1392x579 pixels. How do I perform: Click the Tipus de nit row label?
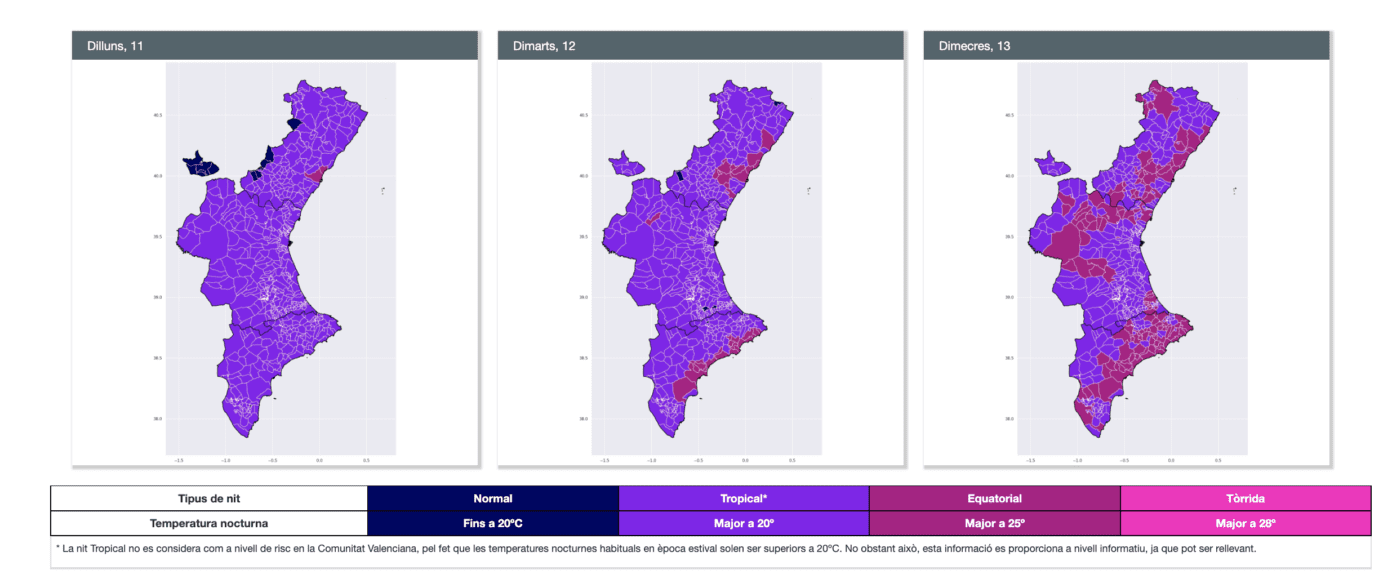[x=209, y=498]
